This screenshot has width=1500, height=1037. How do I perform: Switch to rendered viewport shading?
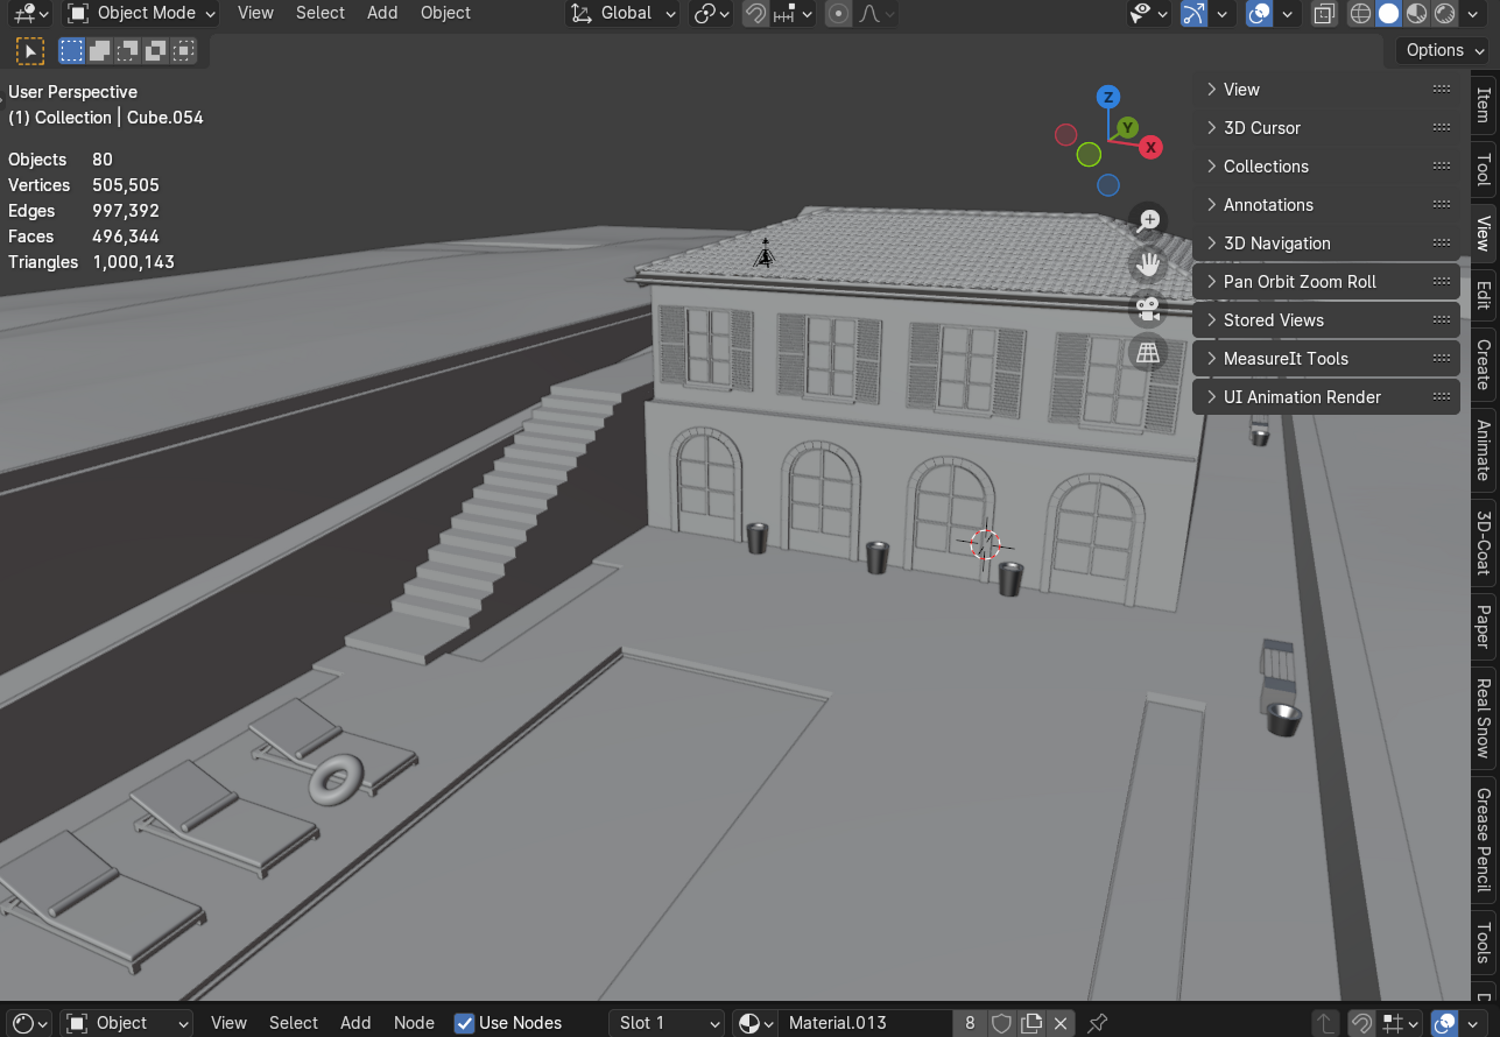pyautogui.click(x=1444, y=13)
